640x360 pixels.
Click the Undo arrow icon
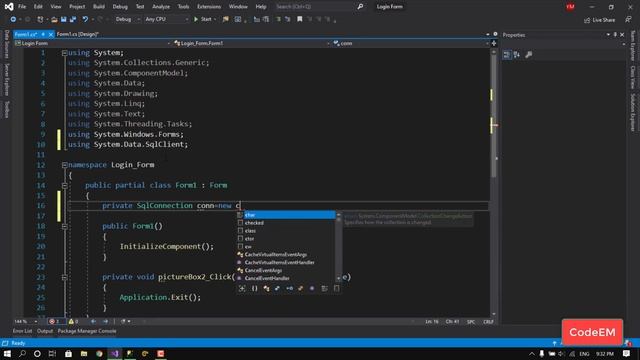tap(85, 19)
